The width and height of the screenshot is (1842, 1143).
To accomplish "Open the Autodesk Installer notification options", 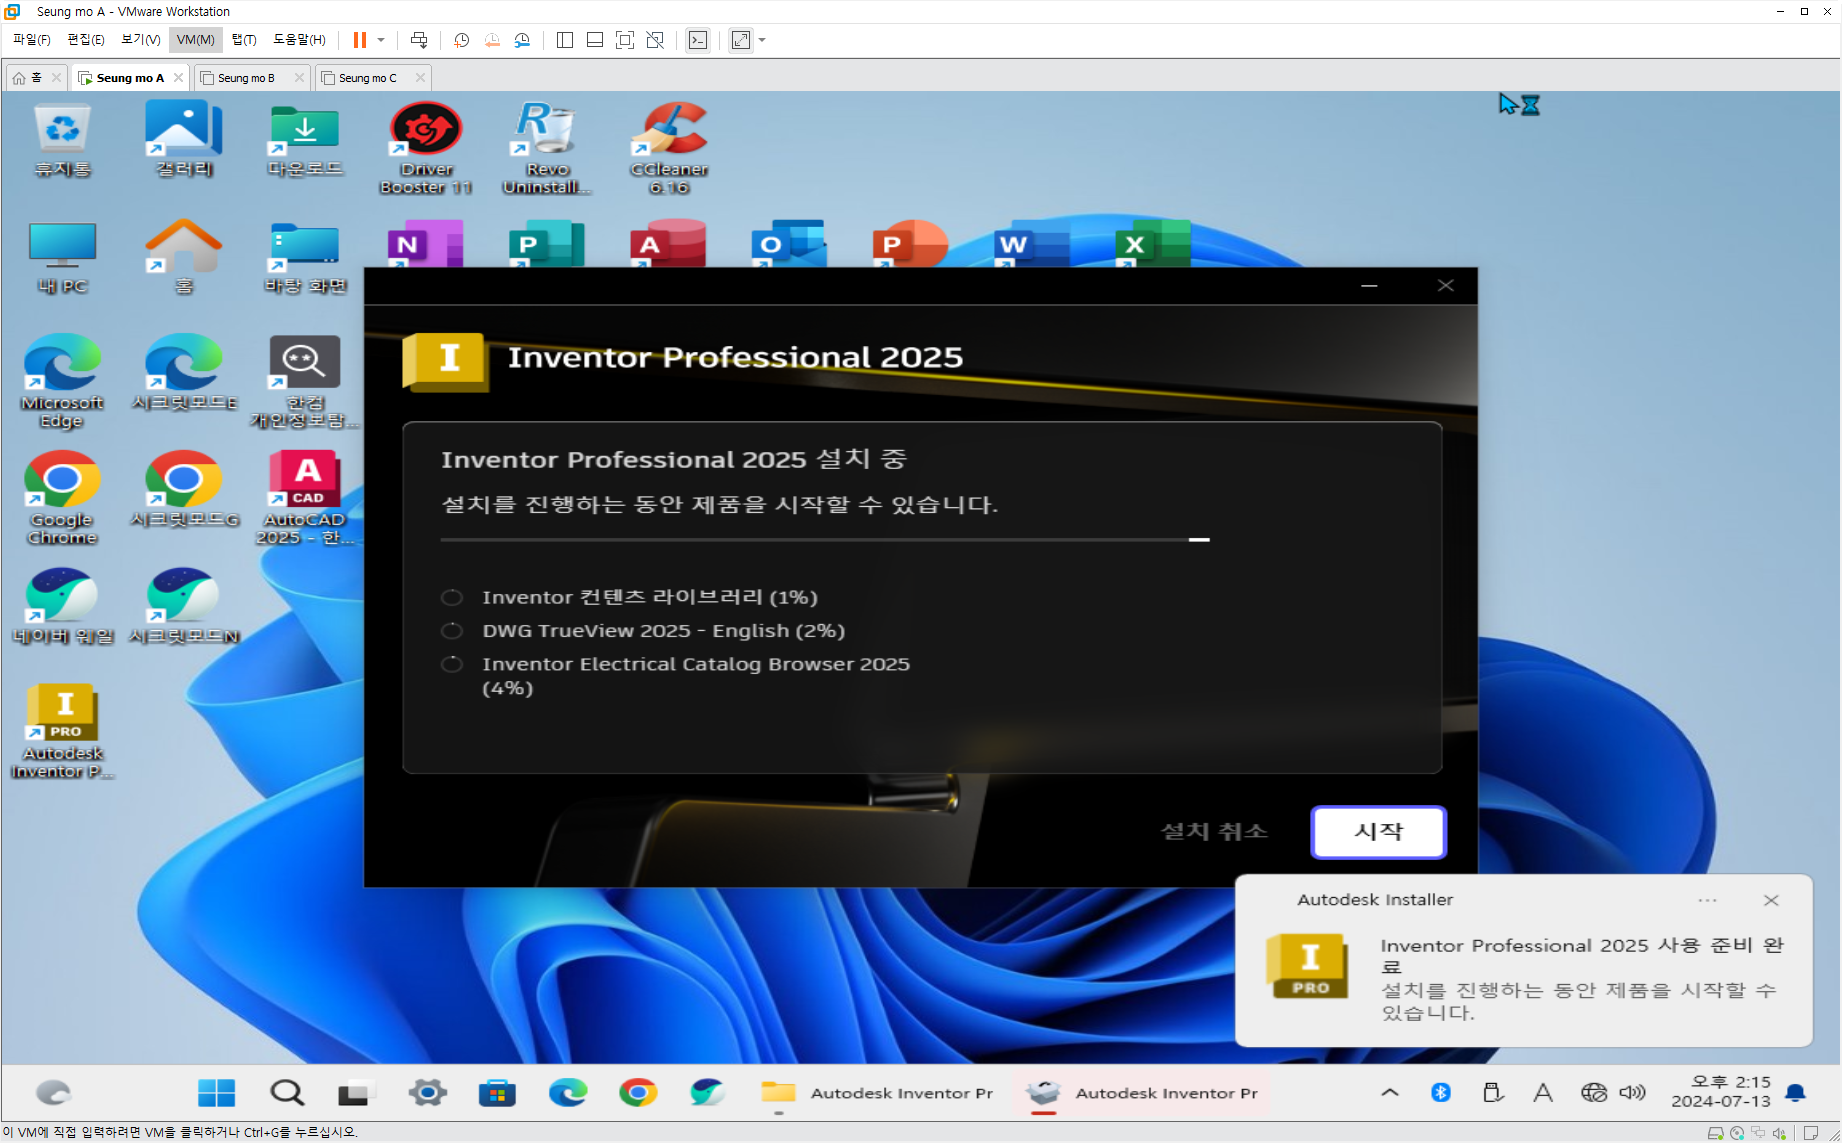I will (x=1707, y=900).
